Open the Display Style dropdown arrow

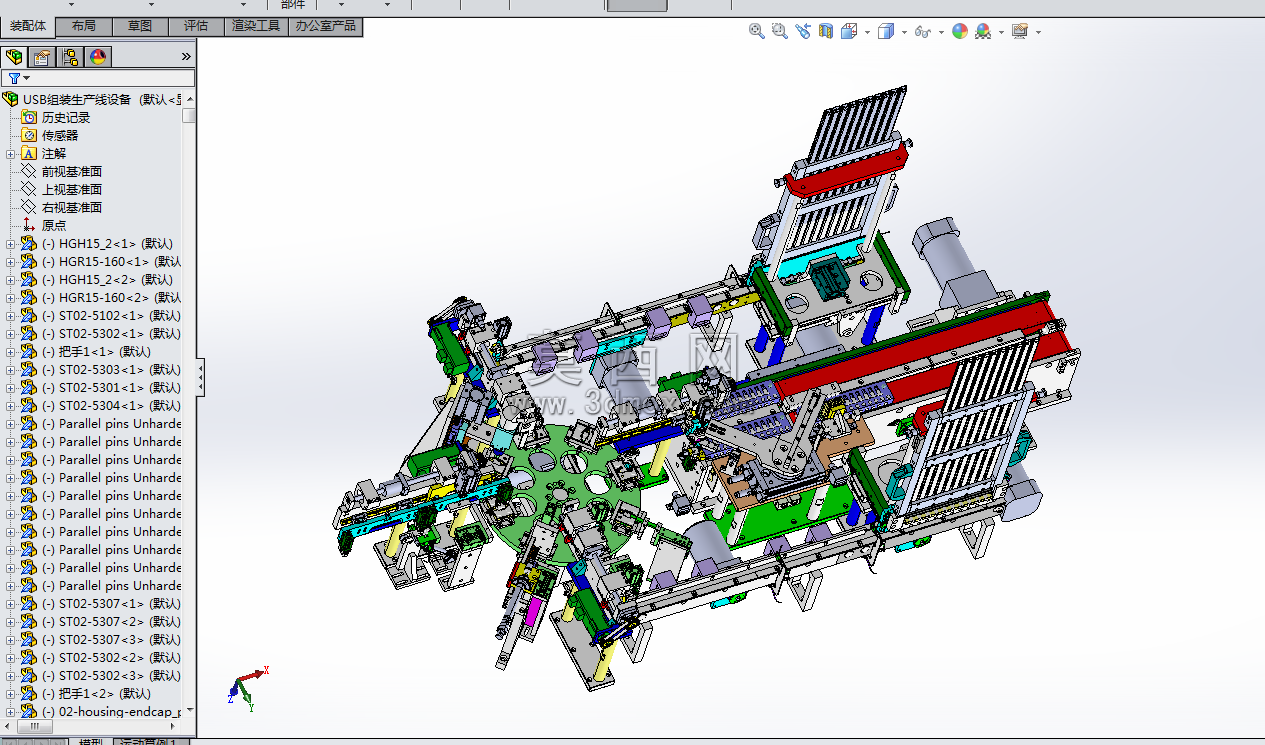coord(904,32)
